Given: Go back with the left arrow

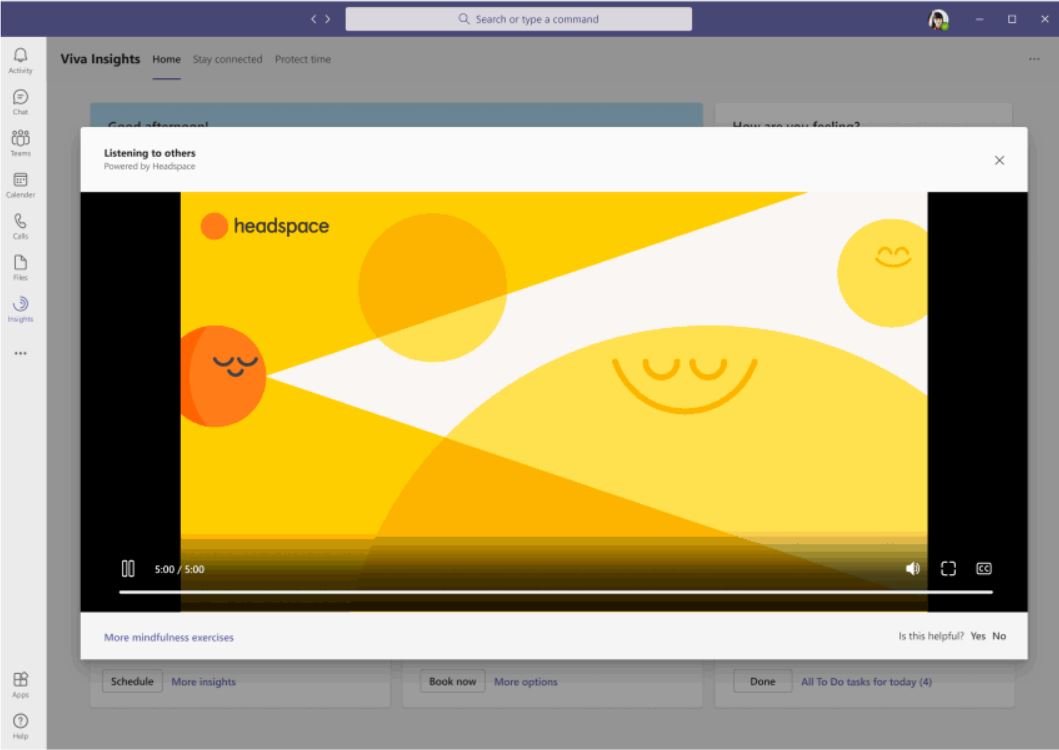Looking at the screenshot, I should (313, 19).
